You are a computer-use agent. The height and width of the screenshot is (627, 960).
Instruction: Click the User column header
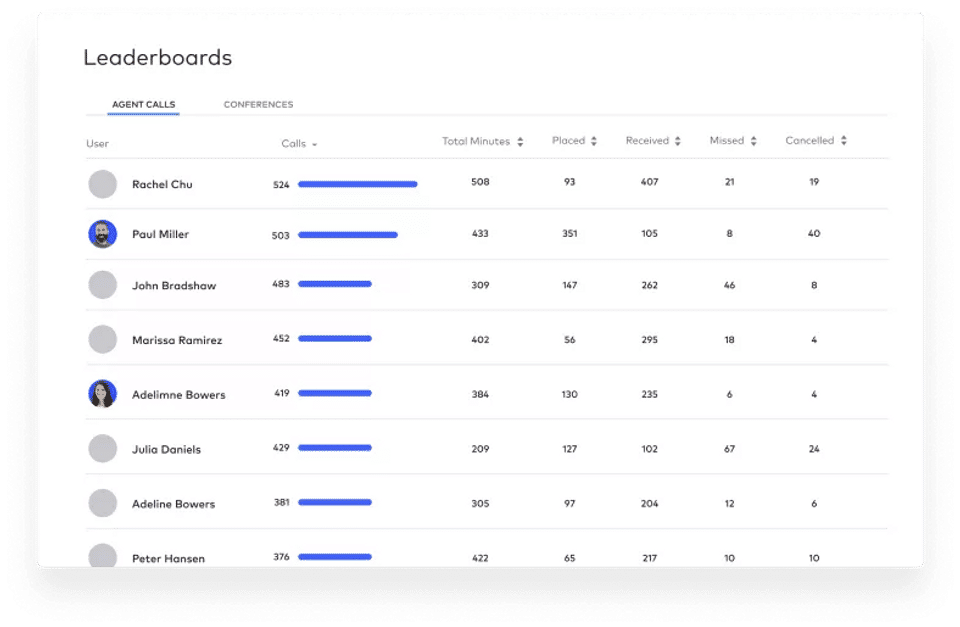(x=97, y=144)
